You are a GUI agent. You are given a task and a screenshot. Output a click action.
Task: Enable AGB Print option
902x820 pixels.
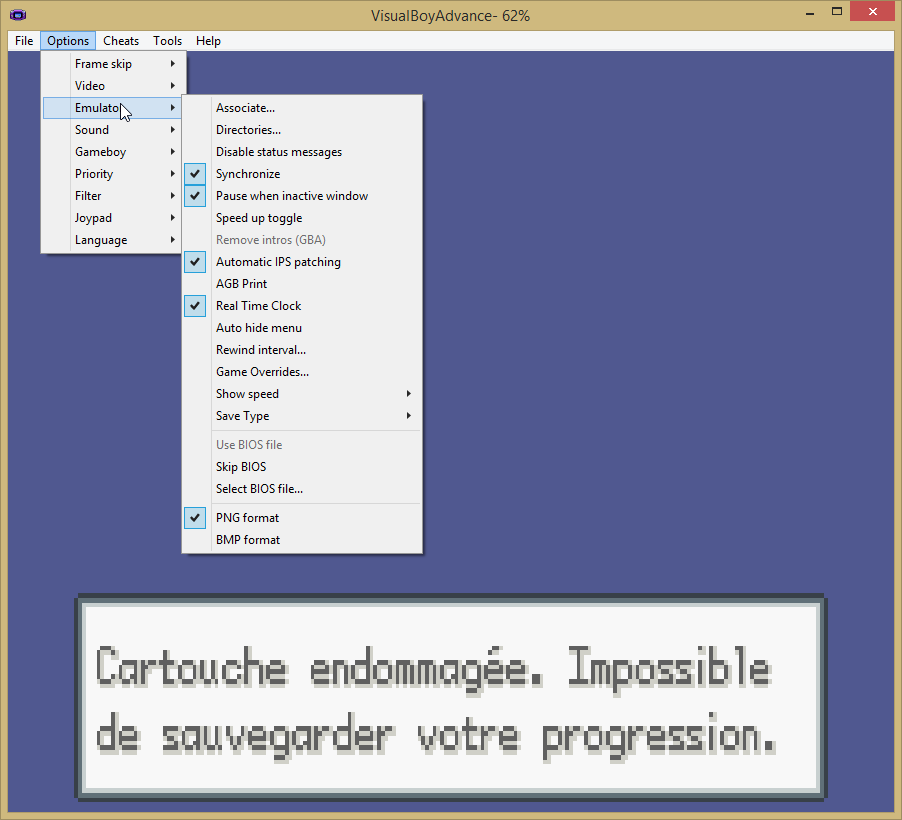(x=302, y=284)
